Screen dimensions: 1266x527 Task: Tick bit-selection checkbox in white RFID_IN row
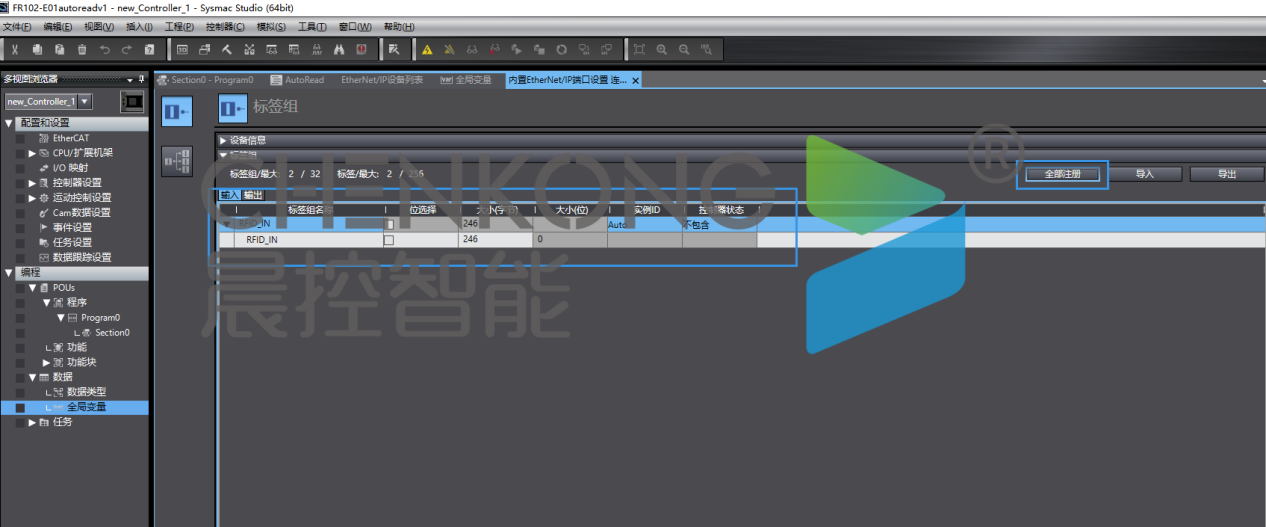pyautogui.click(x=389, y=240)
